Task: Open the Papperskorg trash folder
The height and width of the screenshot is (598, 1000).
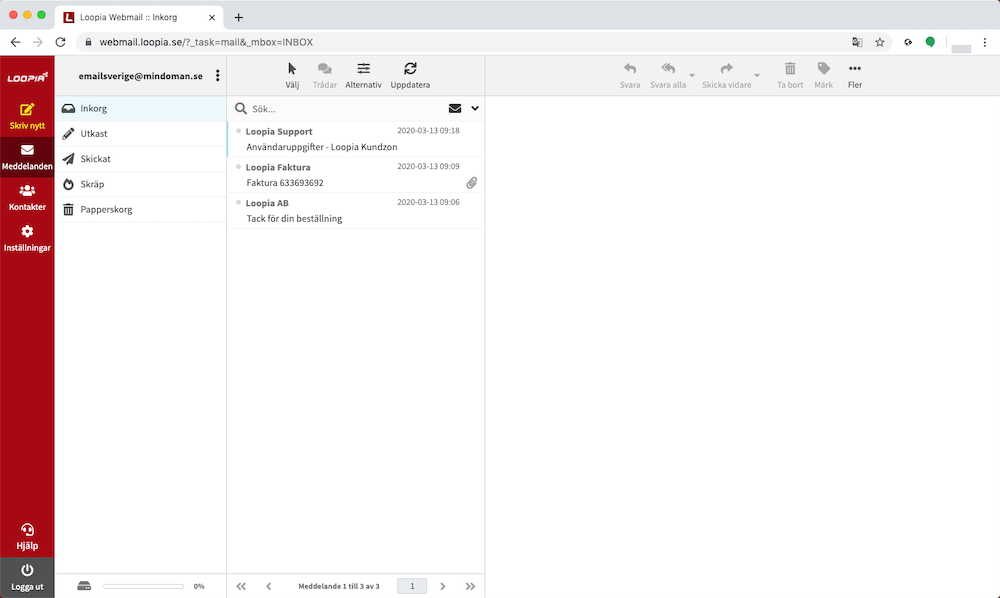Action: point(141,209)
